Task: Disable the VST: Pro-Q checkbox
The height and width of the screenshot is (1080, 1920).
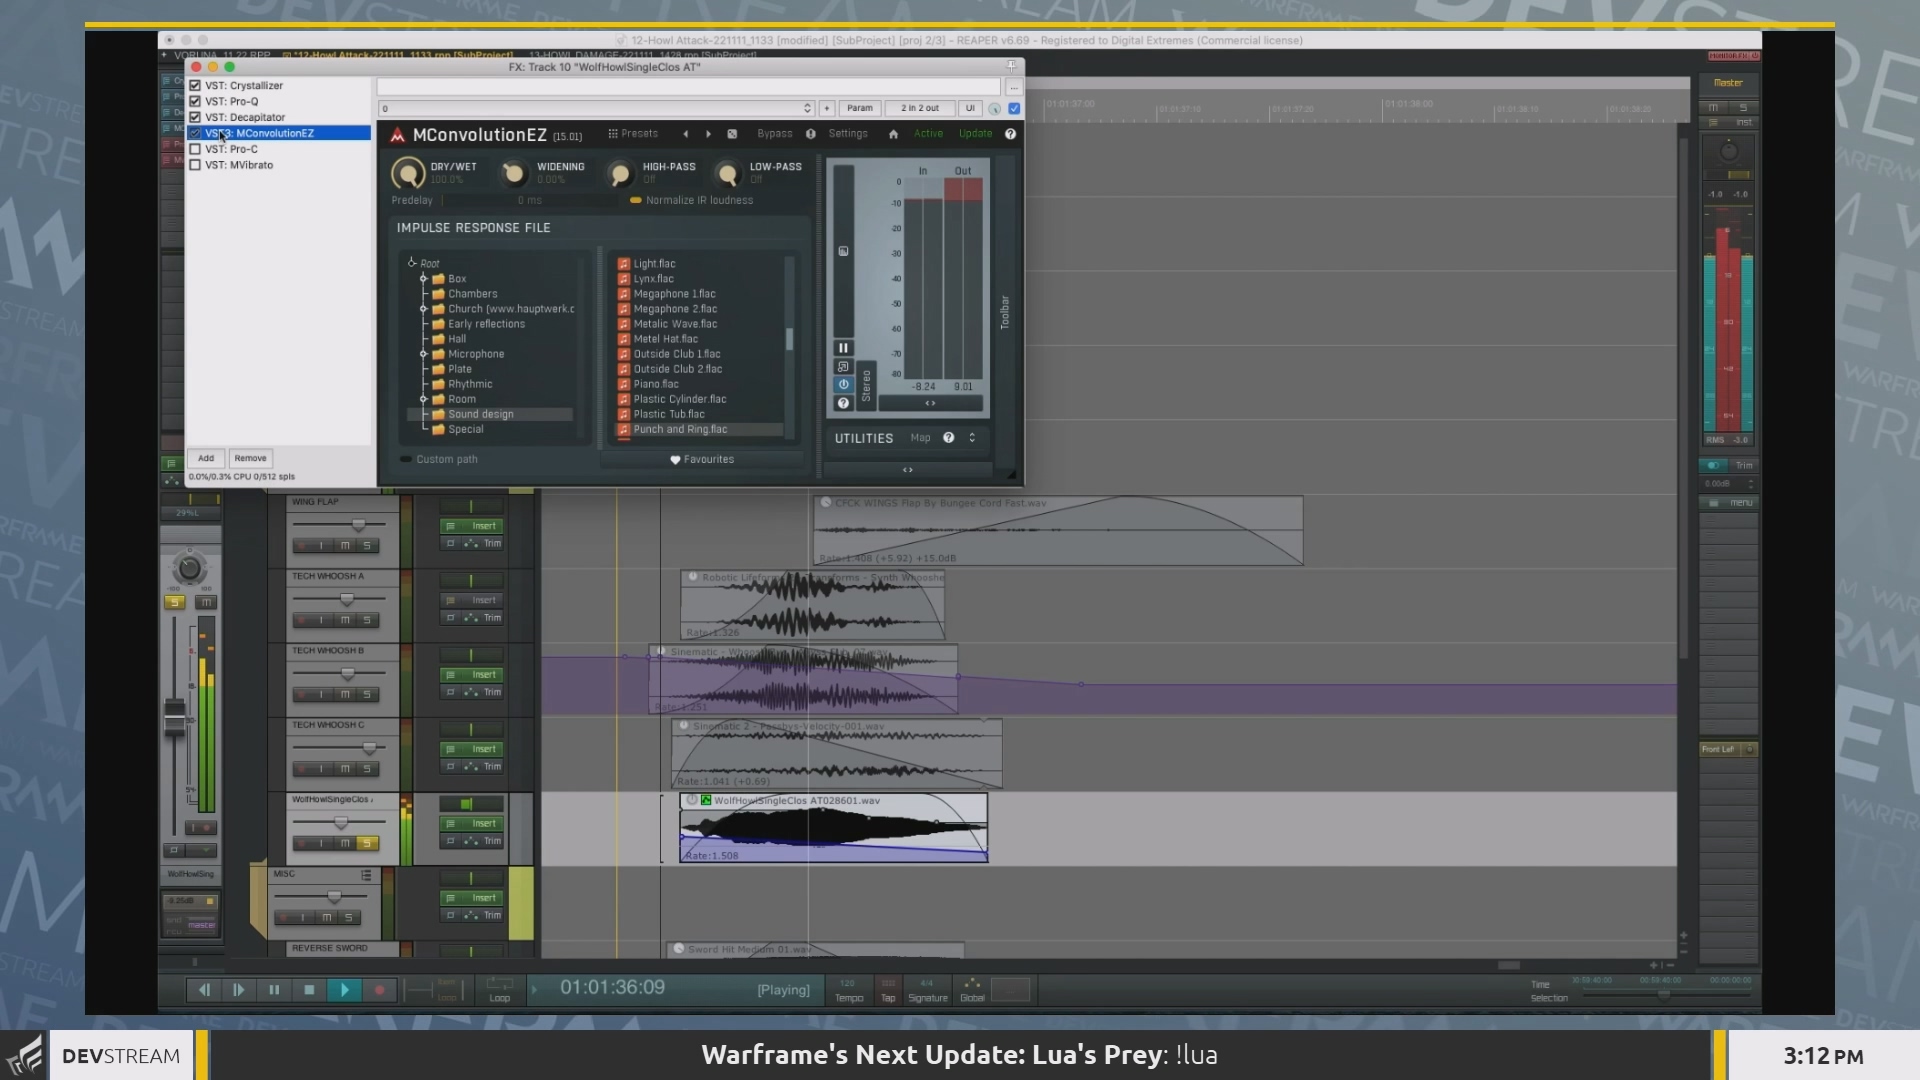Action: [195, 101]
